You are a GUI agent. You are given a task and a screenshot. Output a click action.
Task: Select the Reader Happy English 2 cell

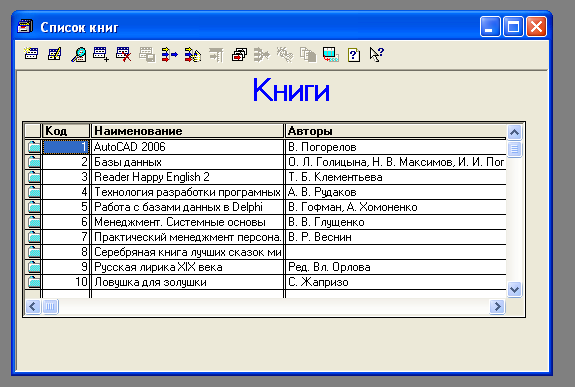click(187, 177)
